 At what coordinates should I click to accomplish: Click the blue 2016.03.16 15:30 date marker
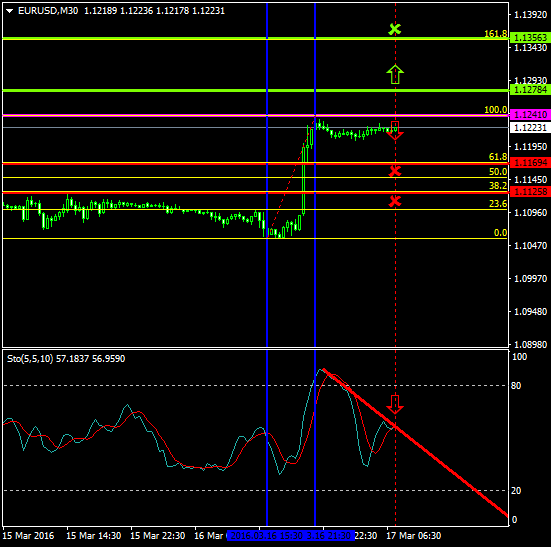click(266, 536)
